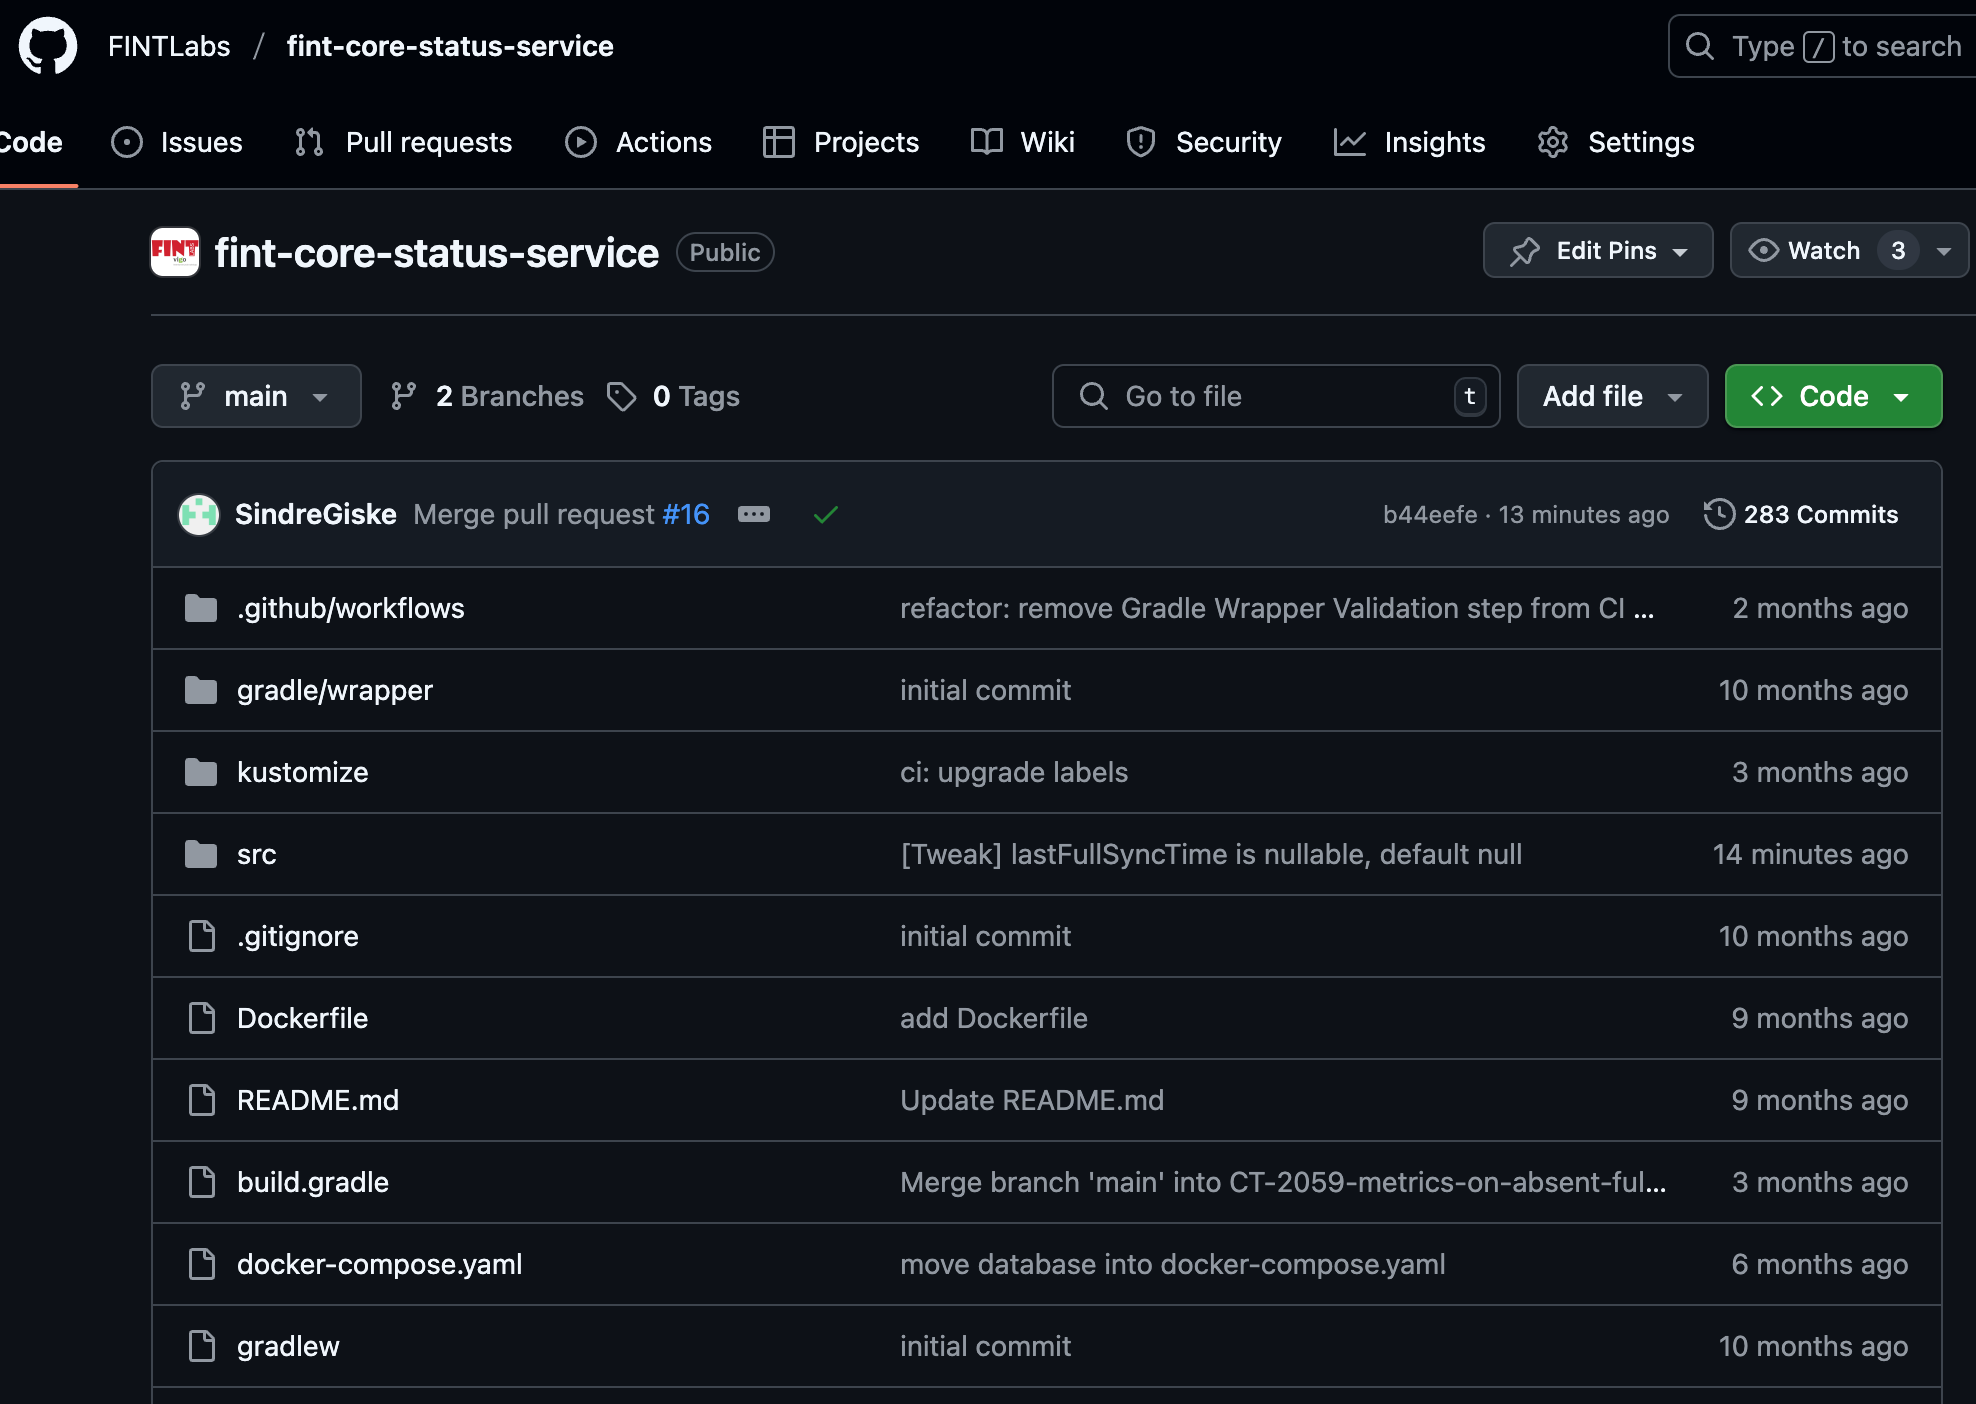The height and width of the screenshot is (1404, 1976).
Task: Open the lastFullSyncTime tweak commit message
Action: tap(1211, 854)
